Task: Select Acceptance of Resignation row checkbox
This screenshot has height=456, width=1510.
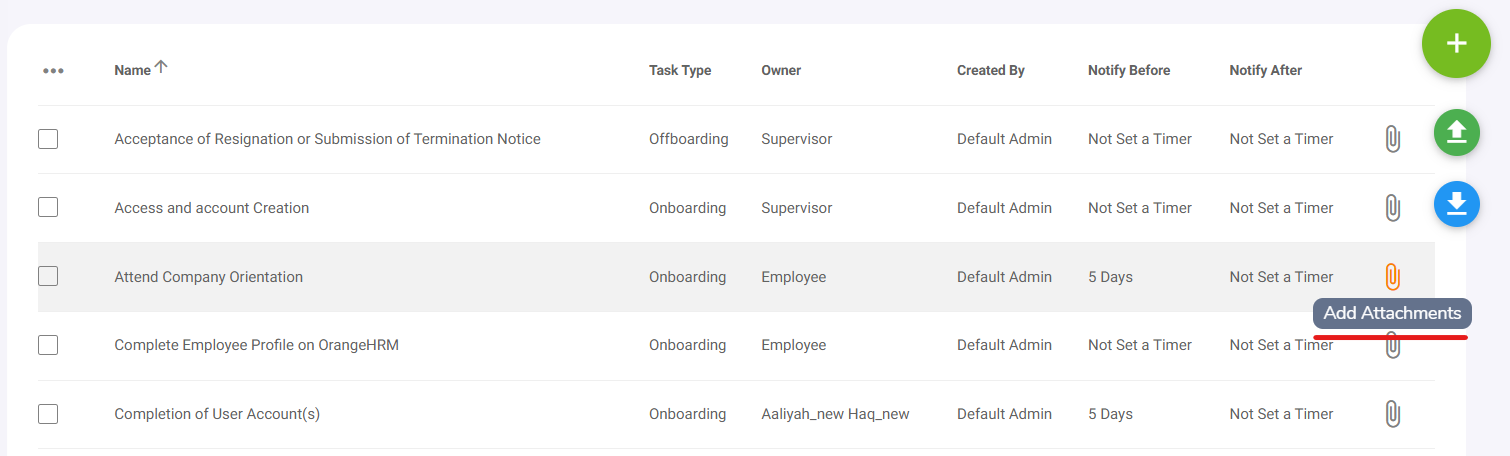Action: point(48,139)
